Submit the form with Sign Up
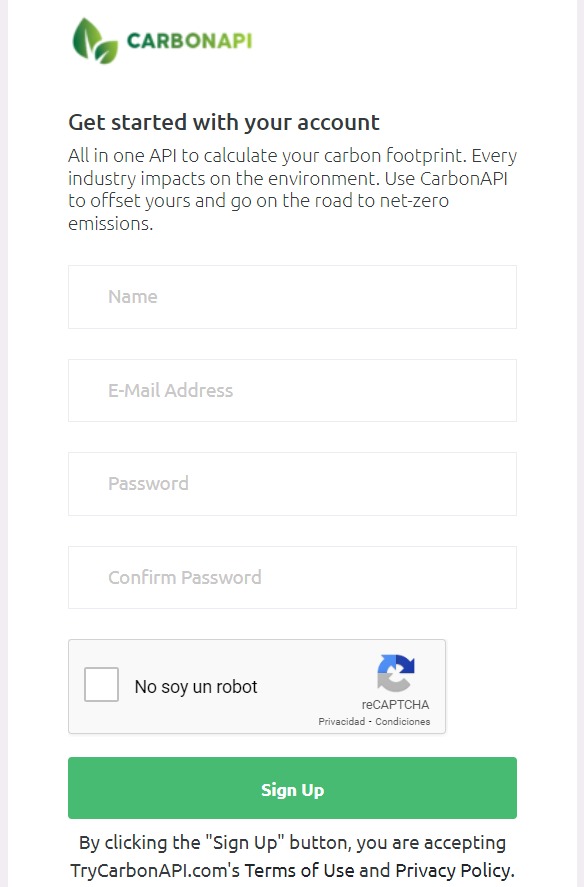 [292, 788]
